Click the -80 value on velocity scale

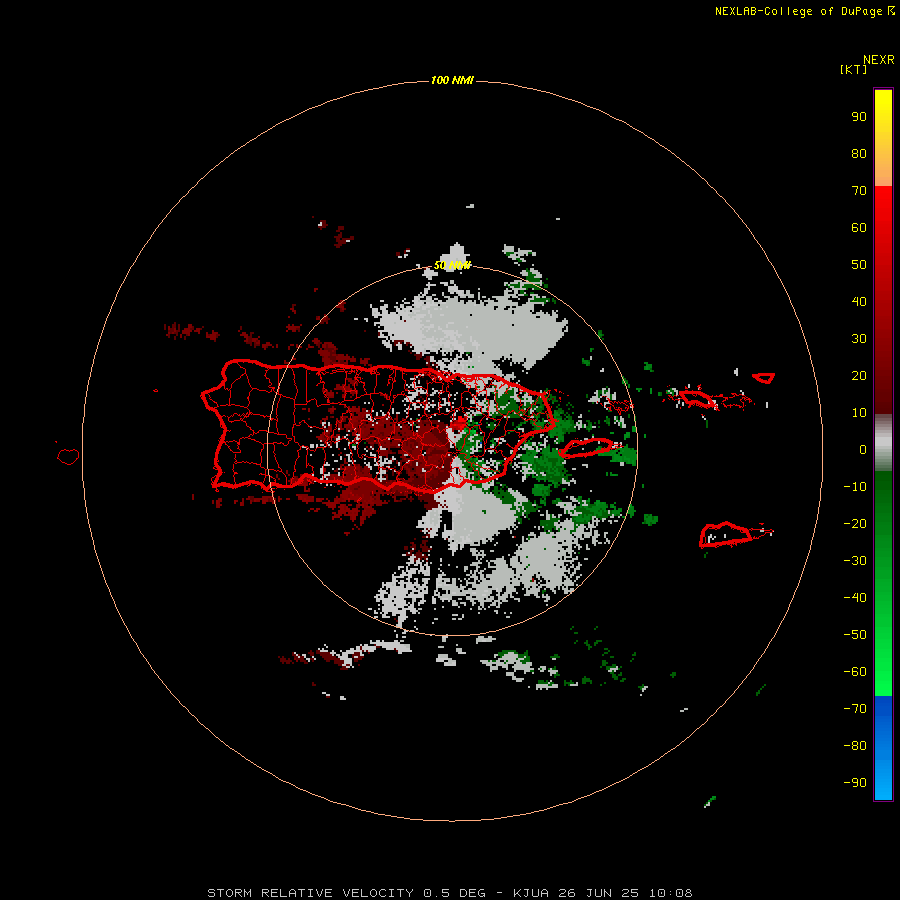[x=855, y=746]
